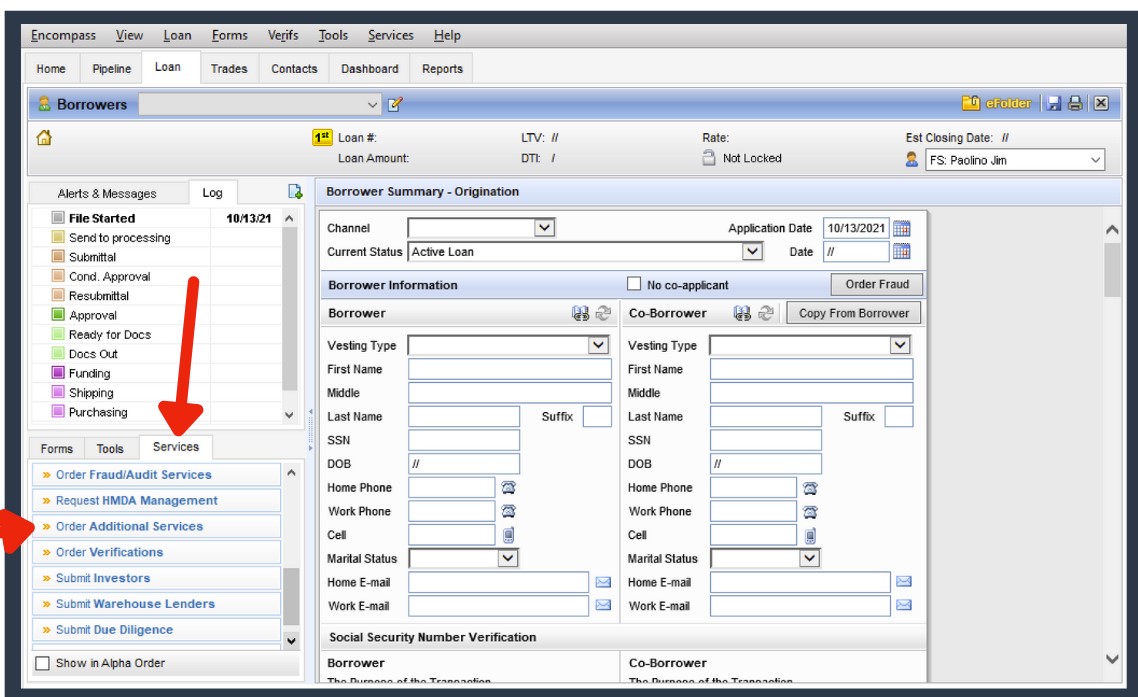The image size is (1138, 697).
Task: Click Co-Borrower Work E-mail envelope icon
Action: (x=904, y=606)
